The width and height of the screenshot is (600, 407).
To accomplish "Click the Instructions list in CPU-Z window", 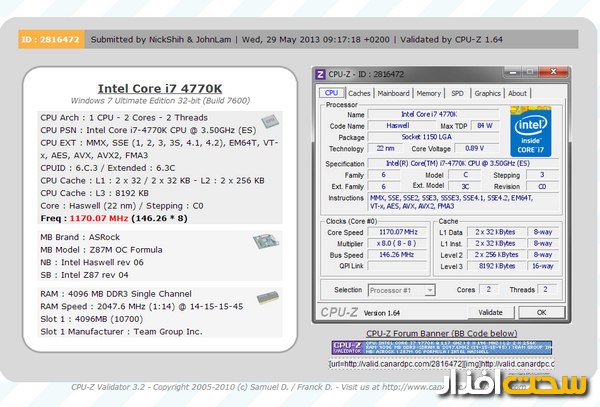I will [464, 202].
